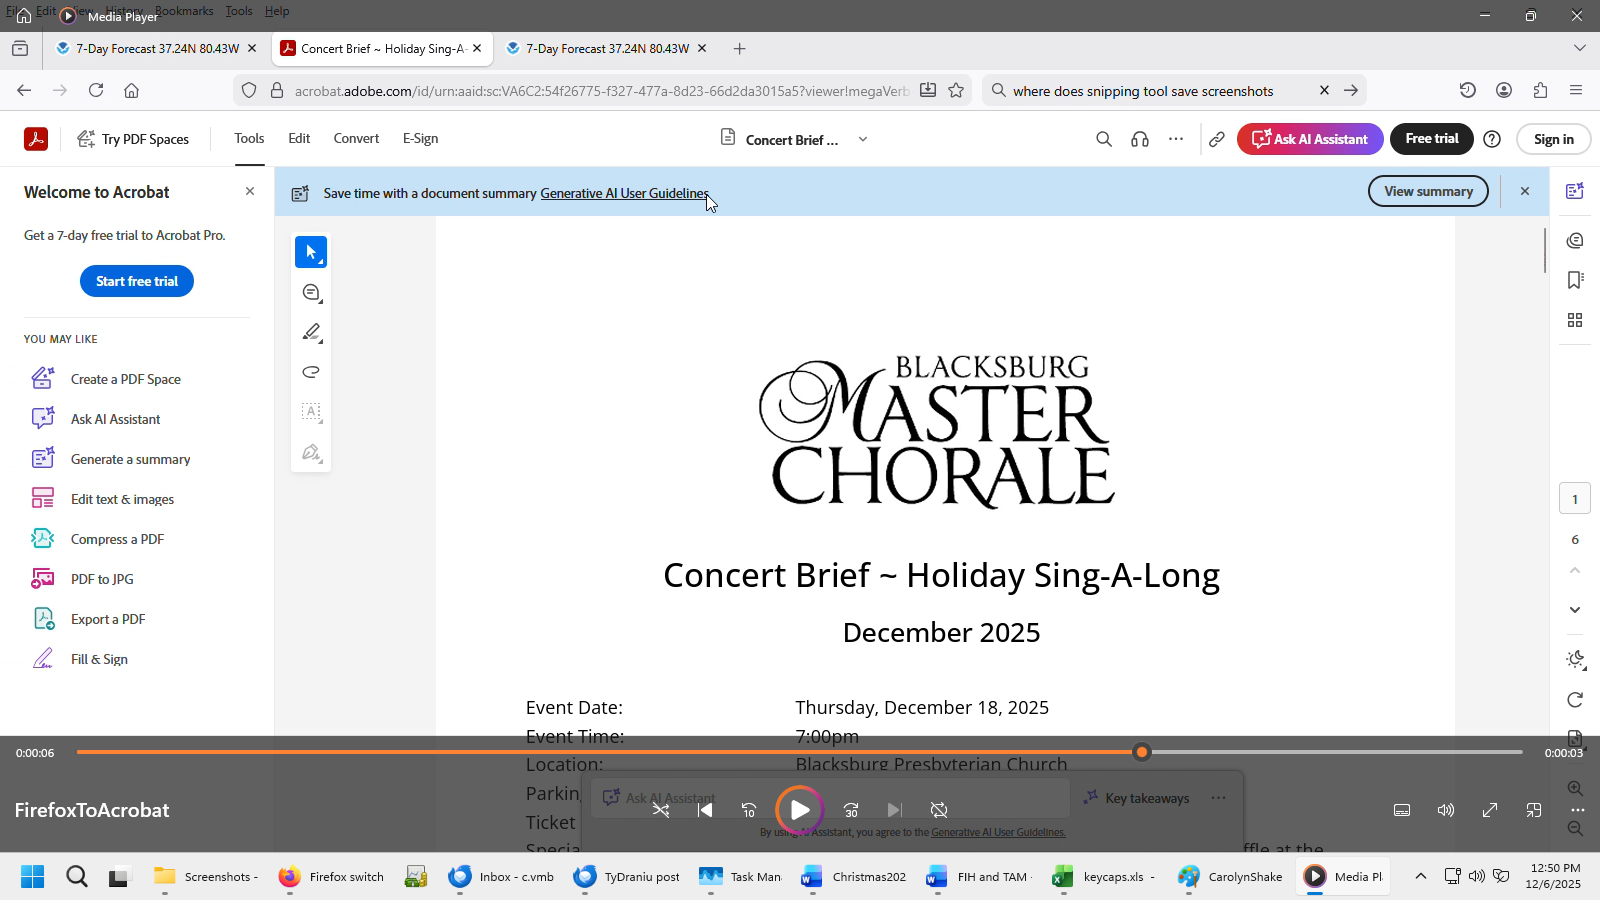
Task: Open Generative AI User Guidelines link in banner
Action: (625, 193)
